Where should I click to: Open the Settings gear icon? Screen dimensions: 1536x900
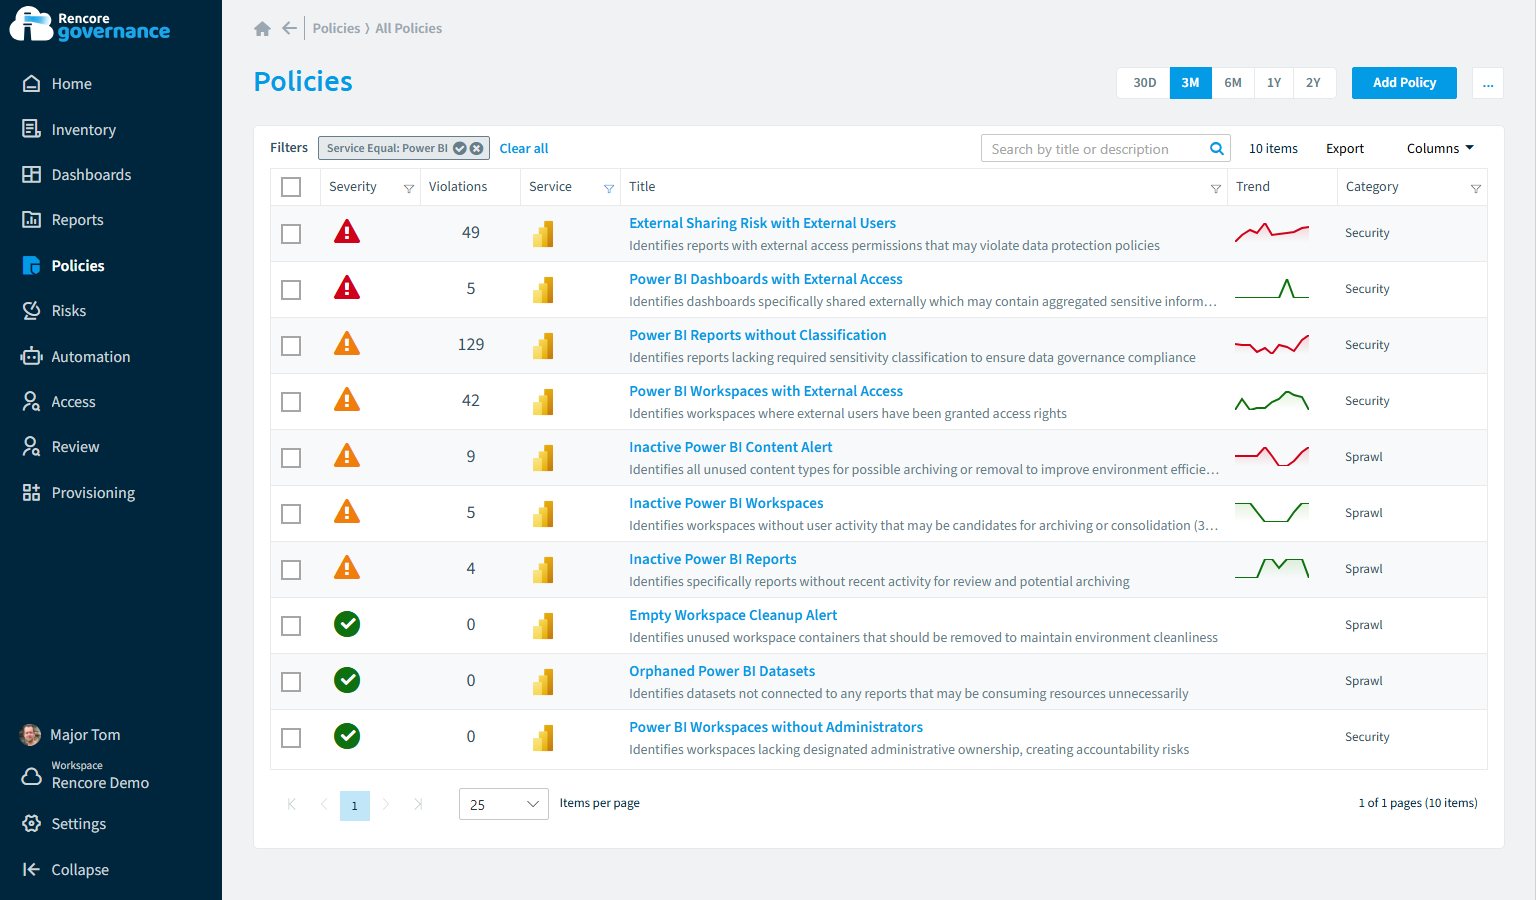coord(32,823)
